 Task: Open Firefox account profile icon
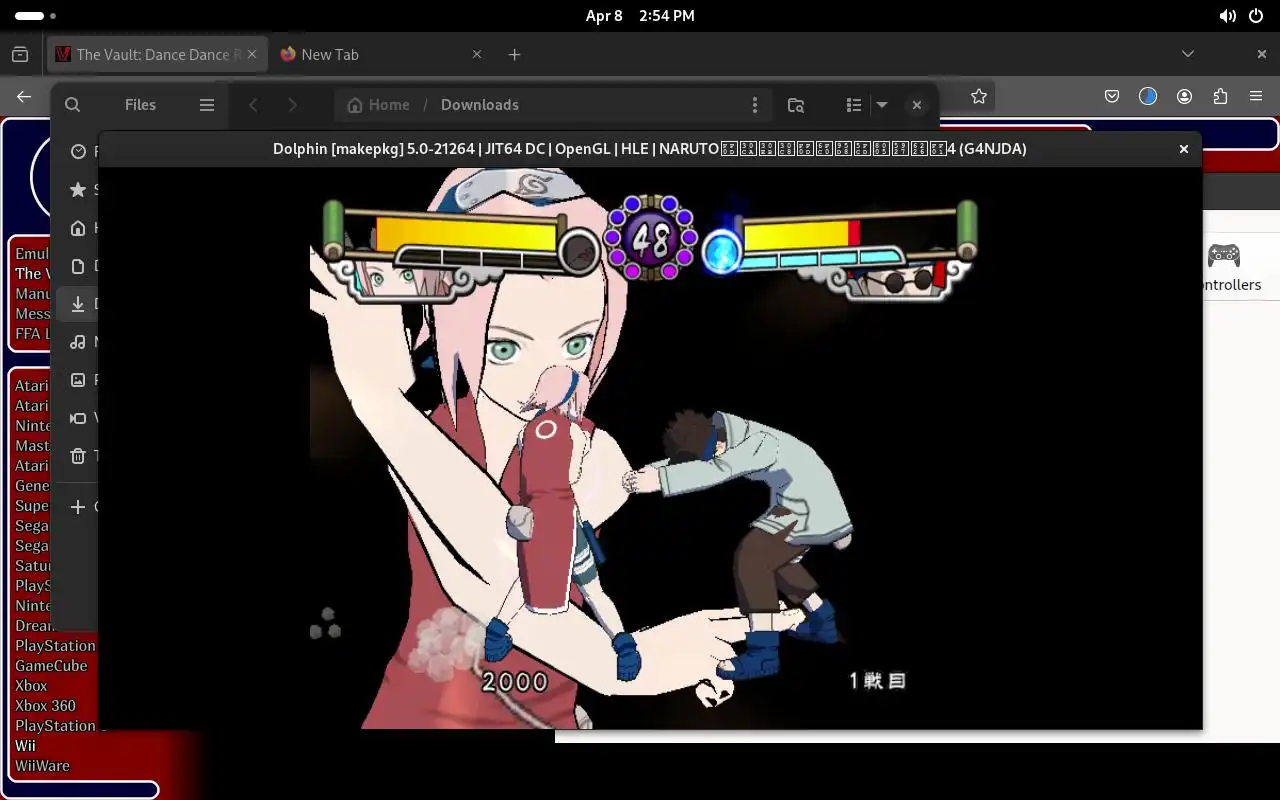coord(1184,96)
